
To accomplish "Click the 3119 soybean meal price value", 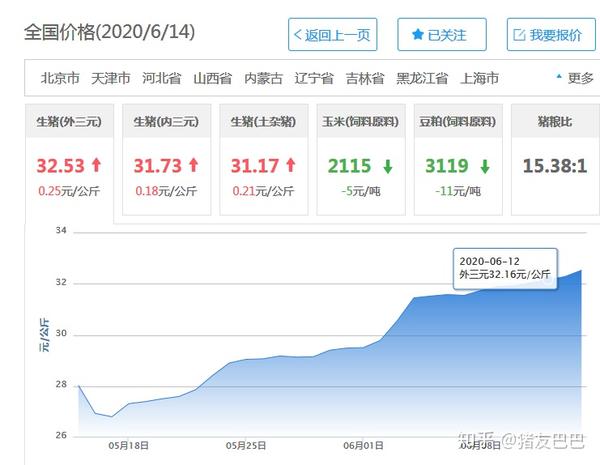I will (x=447, y=166).
